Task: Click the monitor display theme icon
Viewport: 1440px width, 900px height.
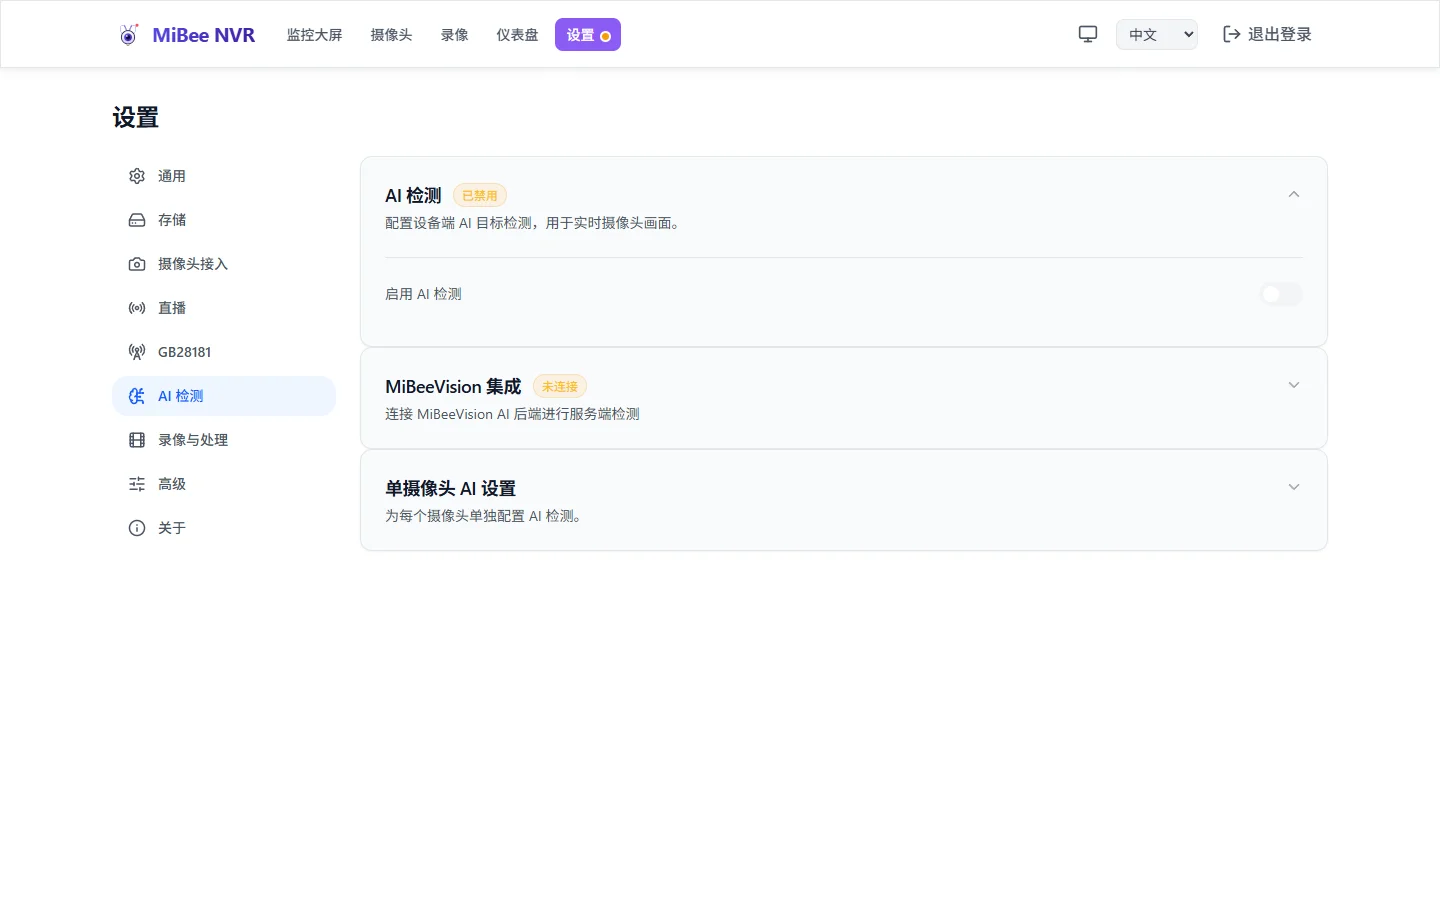Action: pyautogui.click(x=1088, y=34)
